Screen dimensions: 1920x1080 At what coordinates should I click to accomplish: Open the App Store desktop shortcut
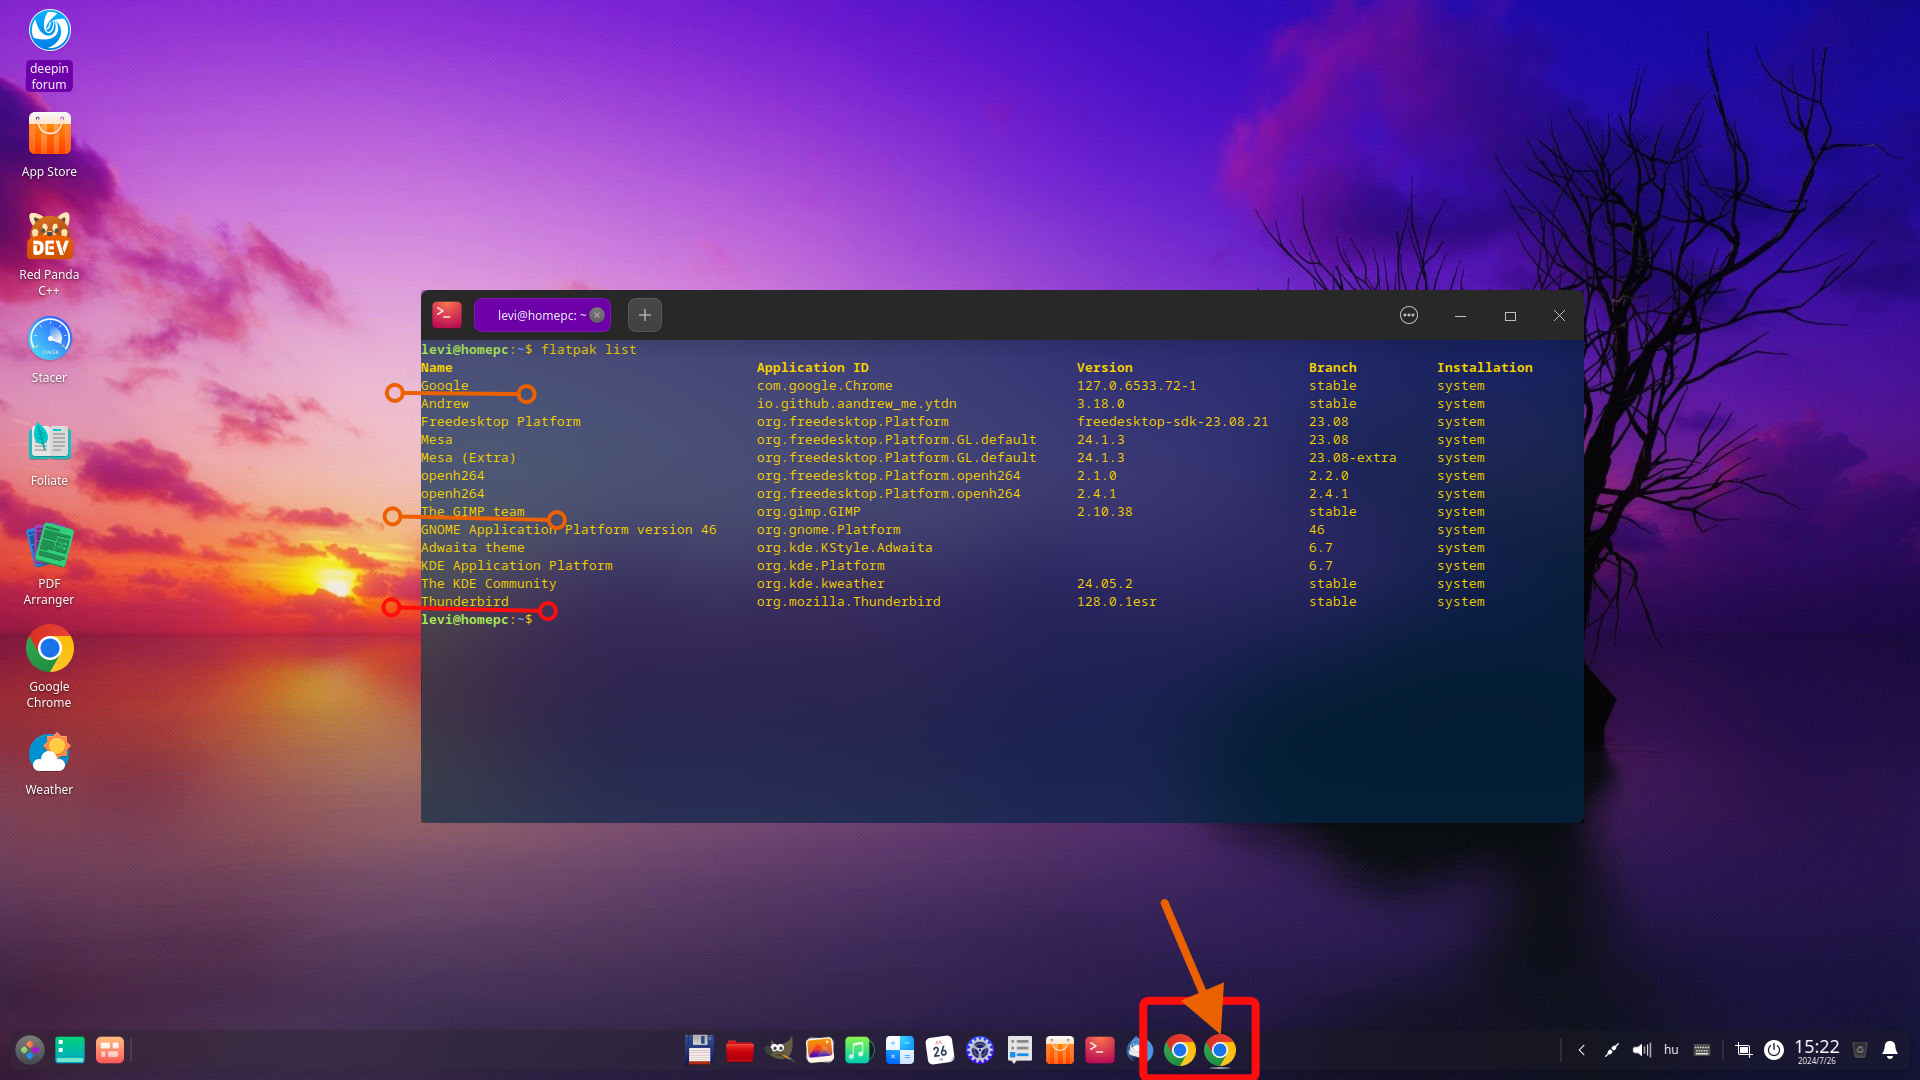pyautogui.click(x=49, y=145)
